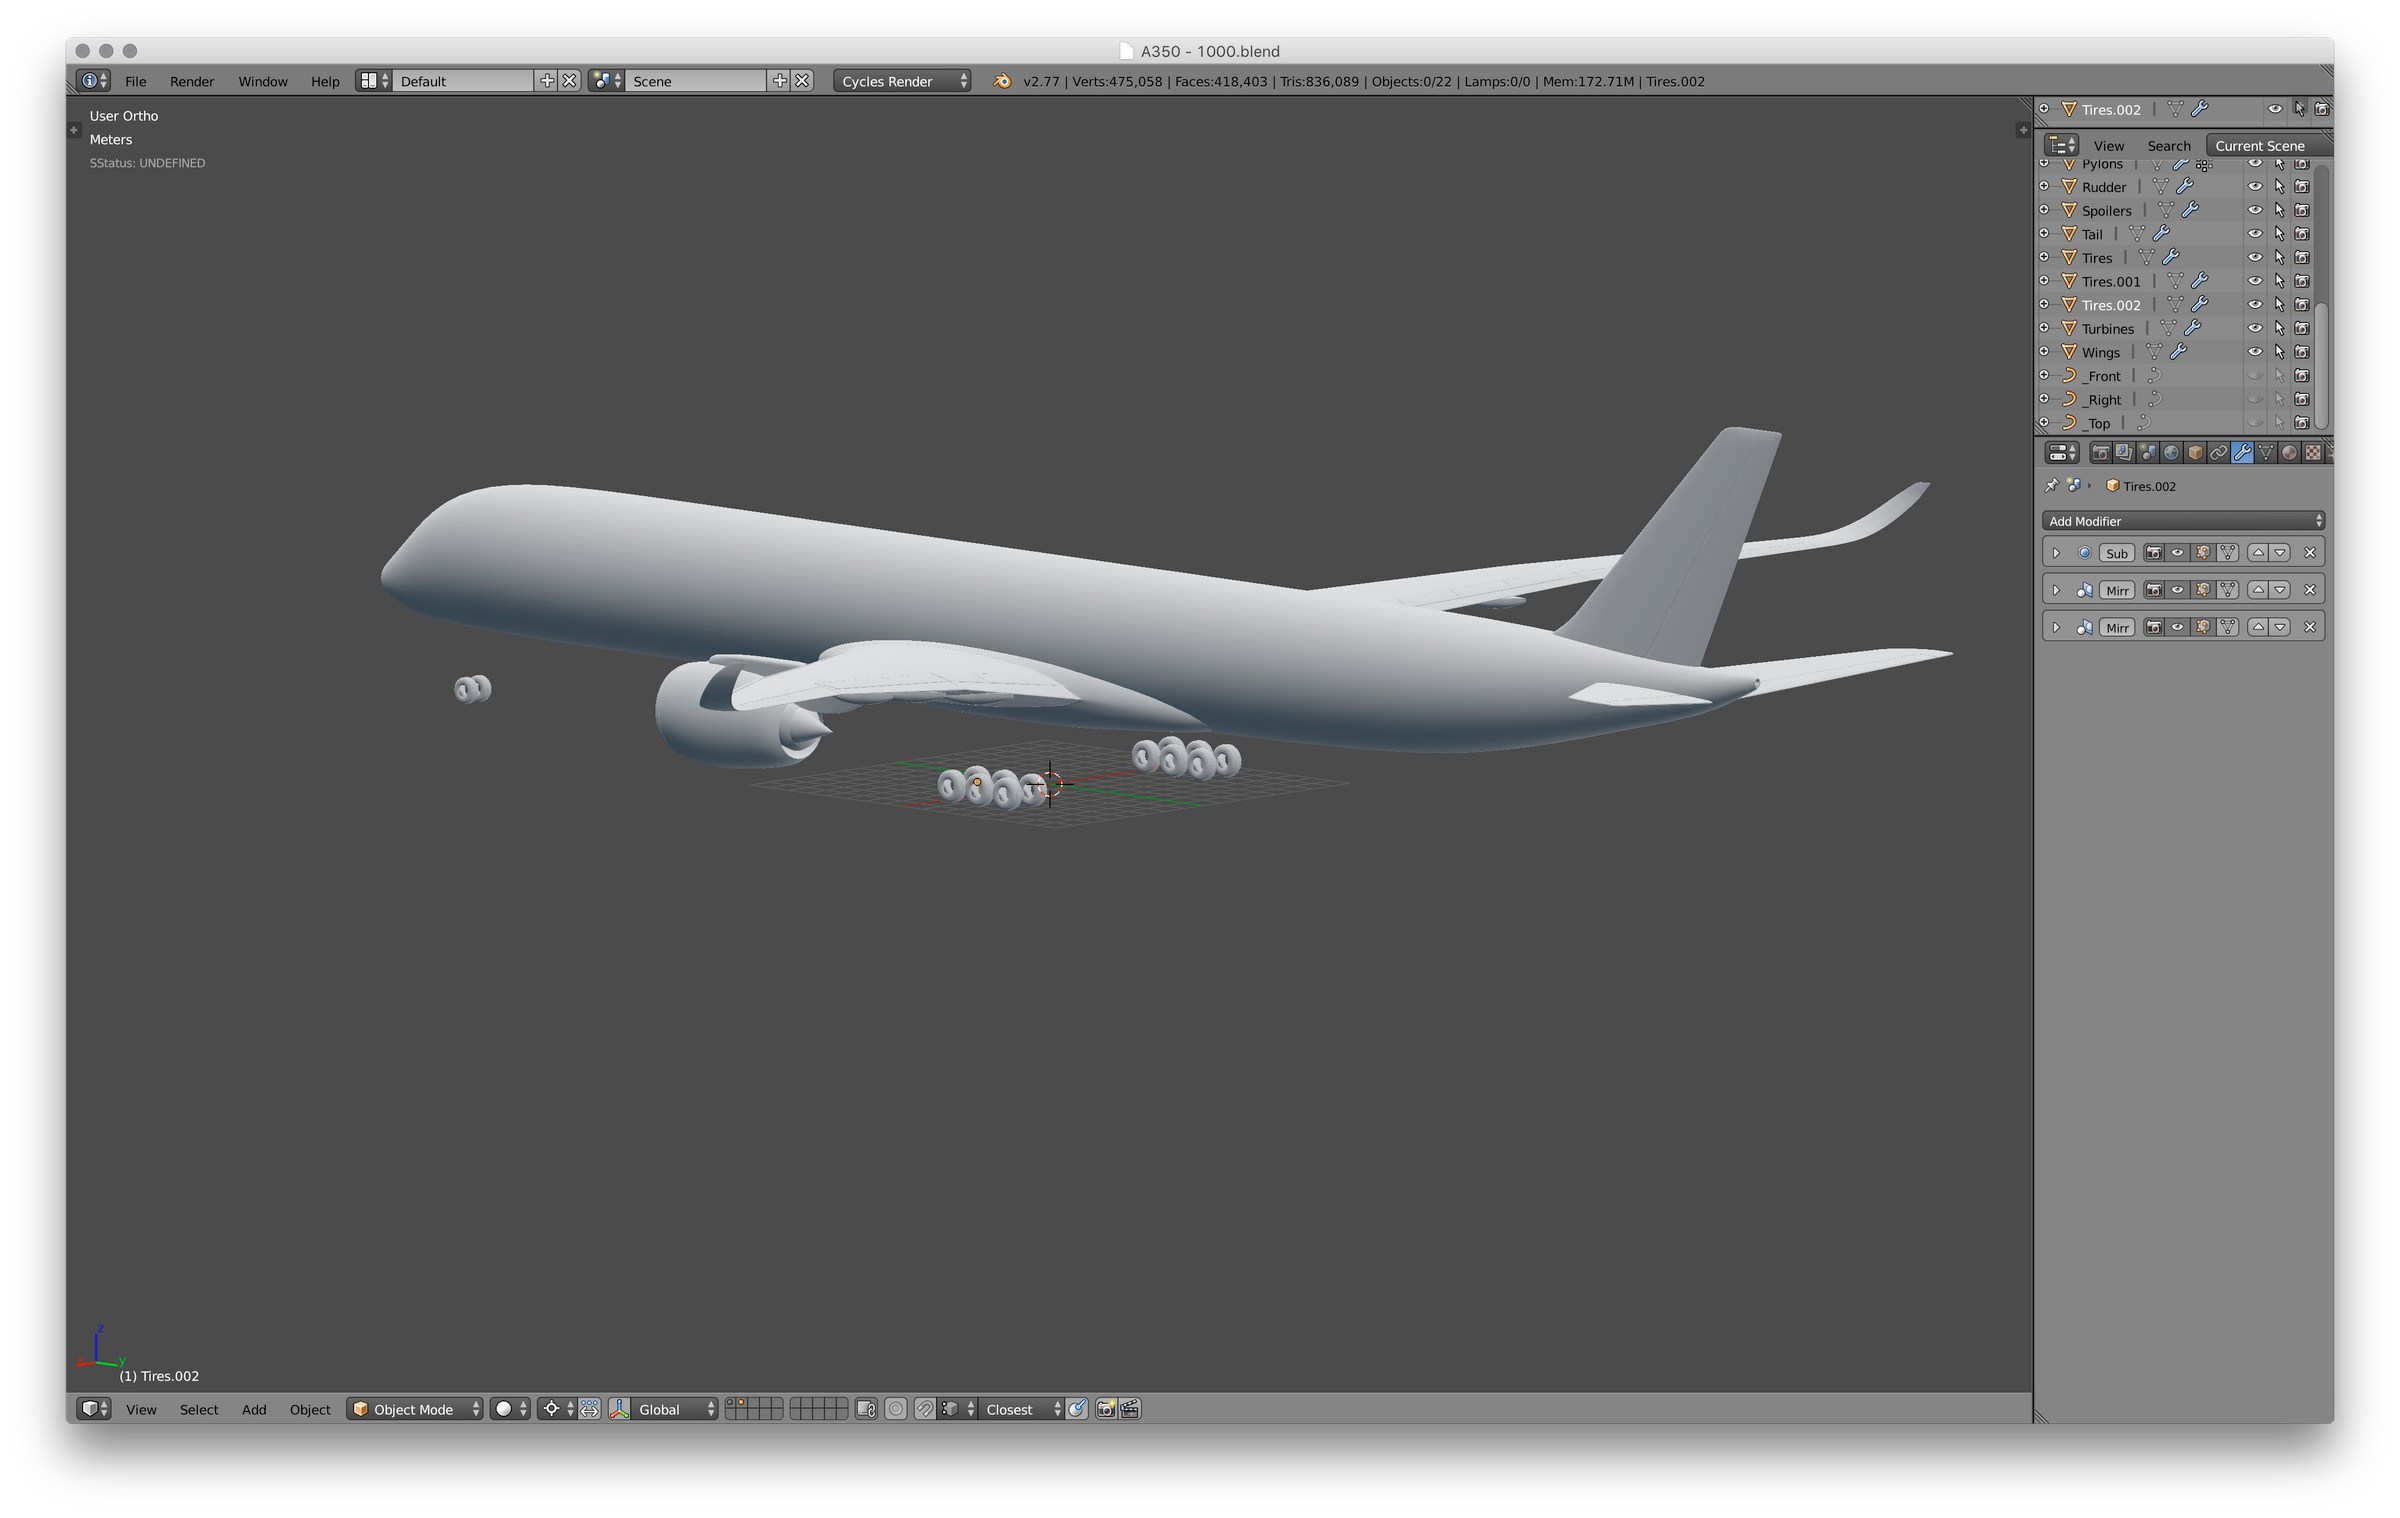Toggle viewport visibility of the Sub modifier
The height and width of the screenshot is (1518, 2400).
coord(2177,553)
